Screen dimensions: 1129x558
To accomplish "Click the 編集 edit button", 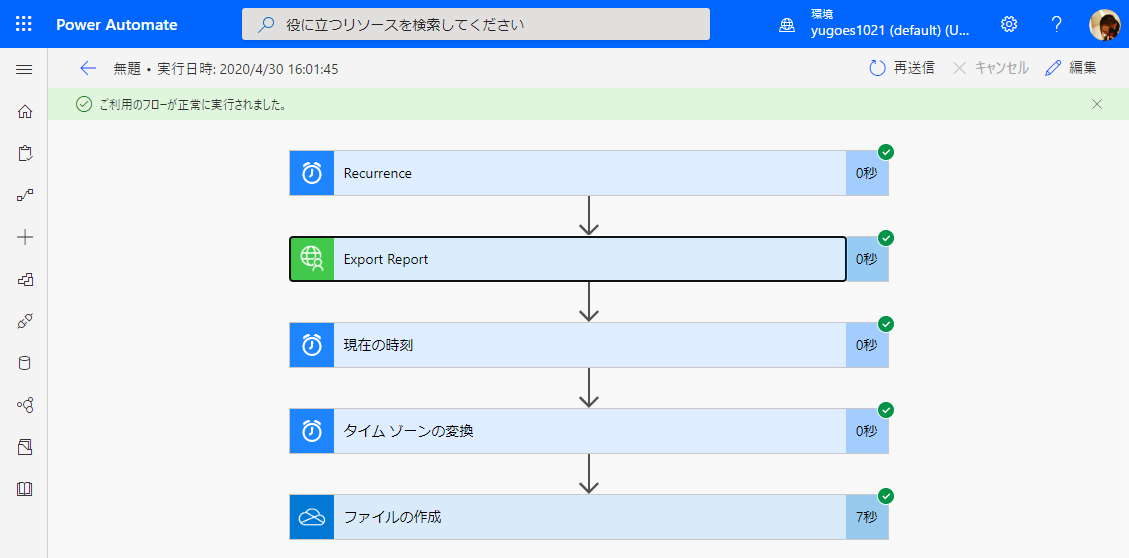I will coord(1071,68).
